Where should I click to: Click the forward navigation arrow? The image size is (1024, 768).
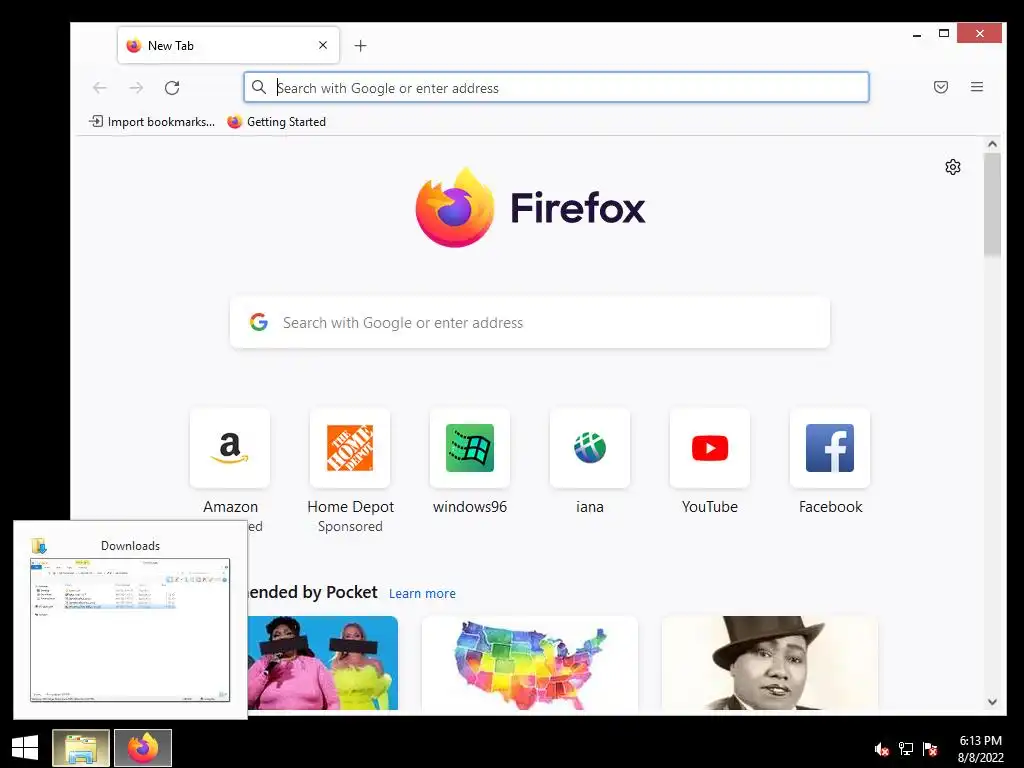[x=136, y=88]
